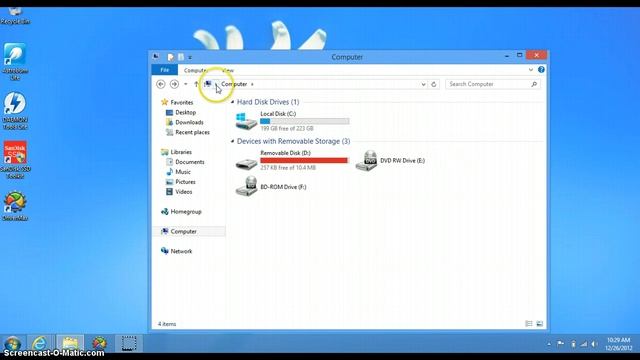Click "199 GB free of 223 GB" text

coord(287,129)
